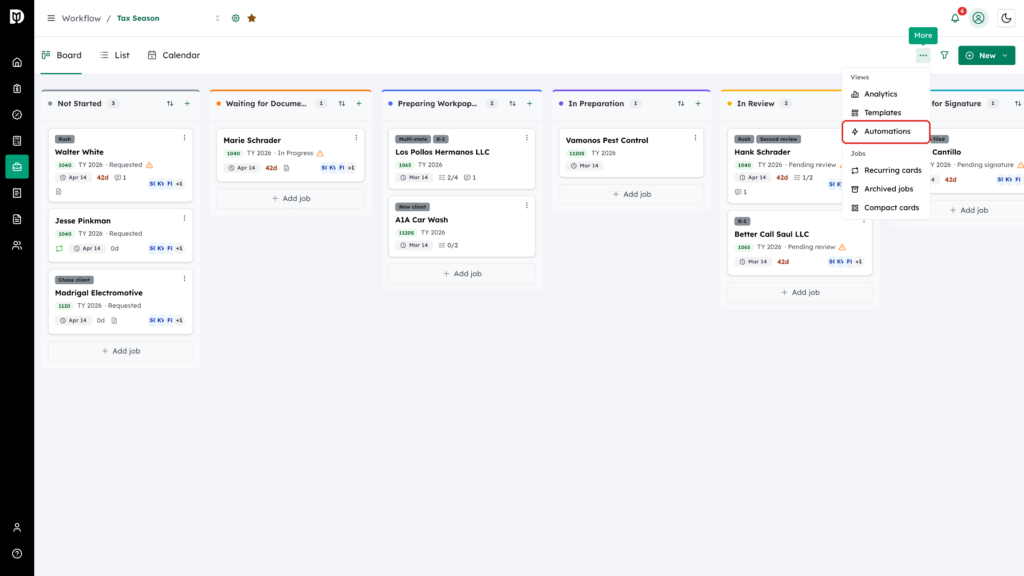1024x576 pixels.
Task: Click Add job under Waiting for Documents
Action: (291, 199)
